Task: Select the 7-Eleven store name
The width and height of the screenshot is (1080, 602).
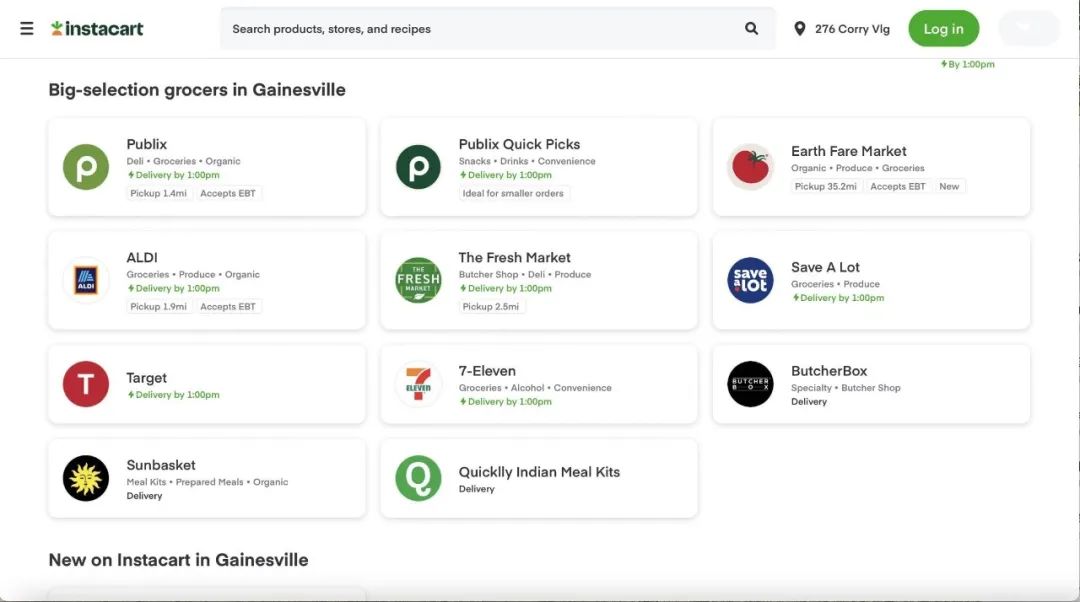Action: 487,371
